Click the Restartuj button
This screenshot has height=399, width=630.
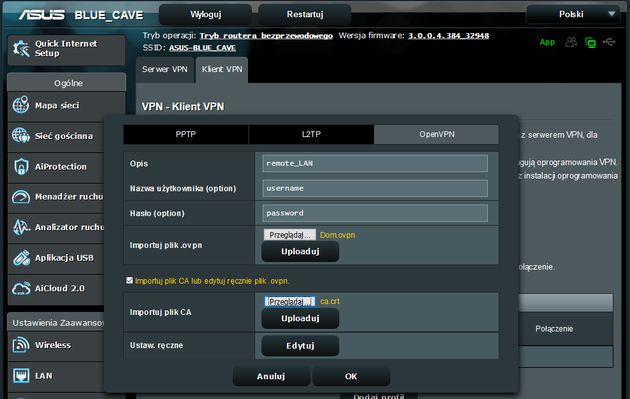coord(305,14)
